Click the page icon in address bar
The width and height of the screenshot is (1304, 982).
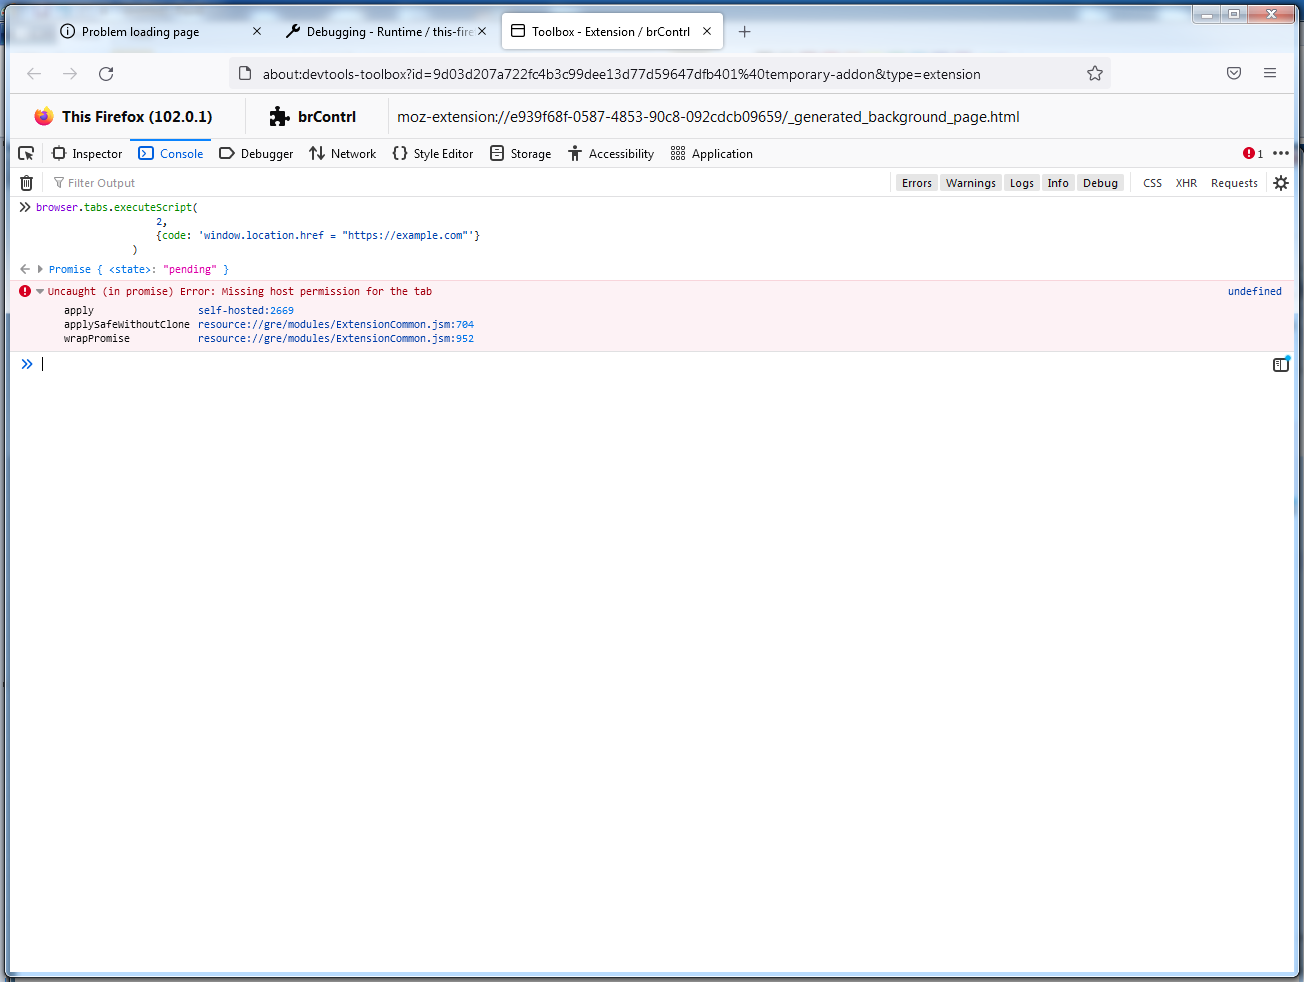245,73
